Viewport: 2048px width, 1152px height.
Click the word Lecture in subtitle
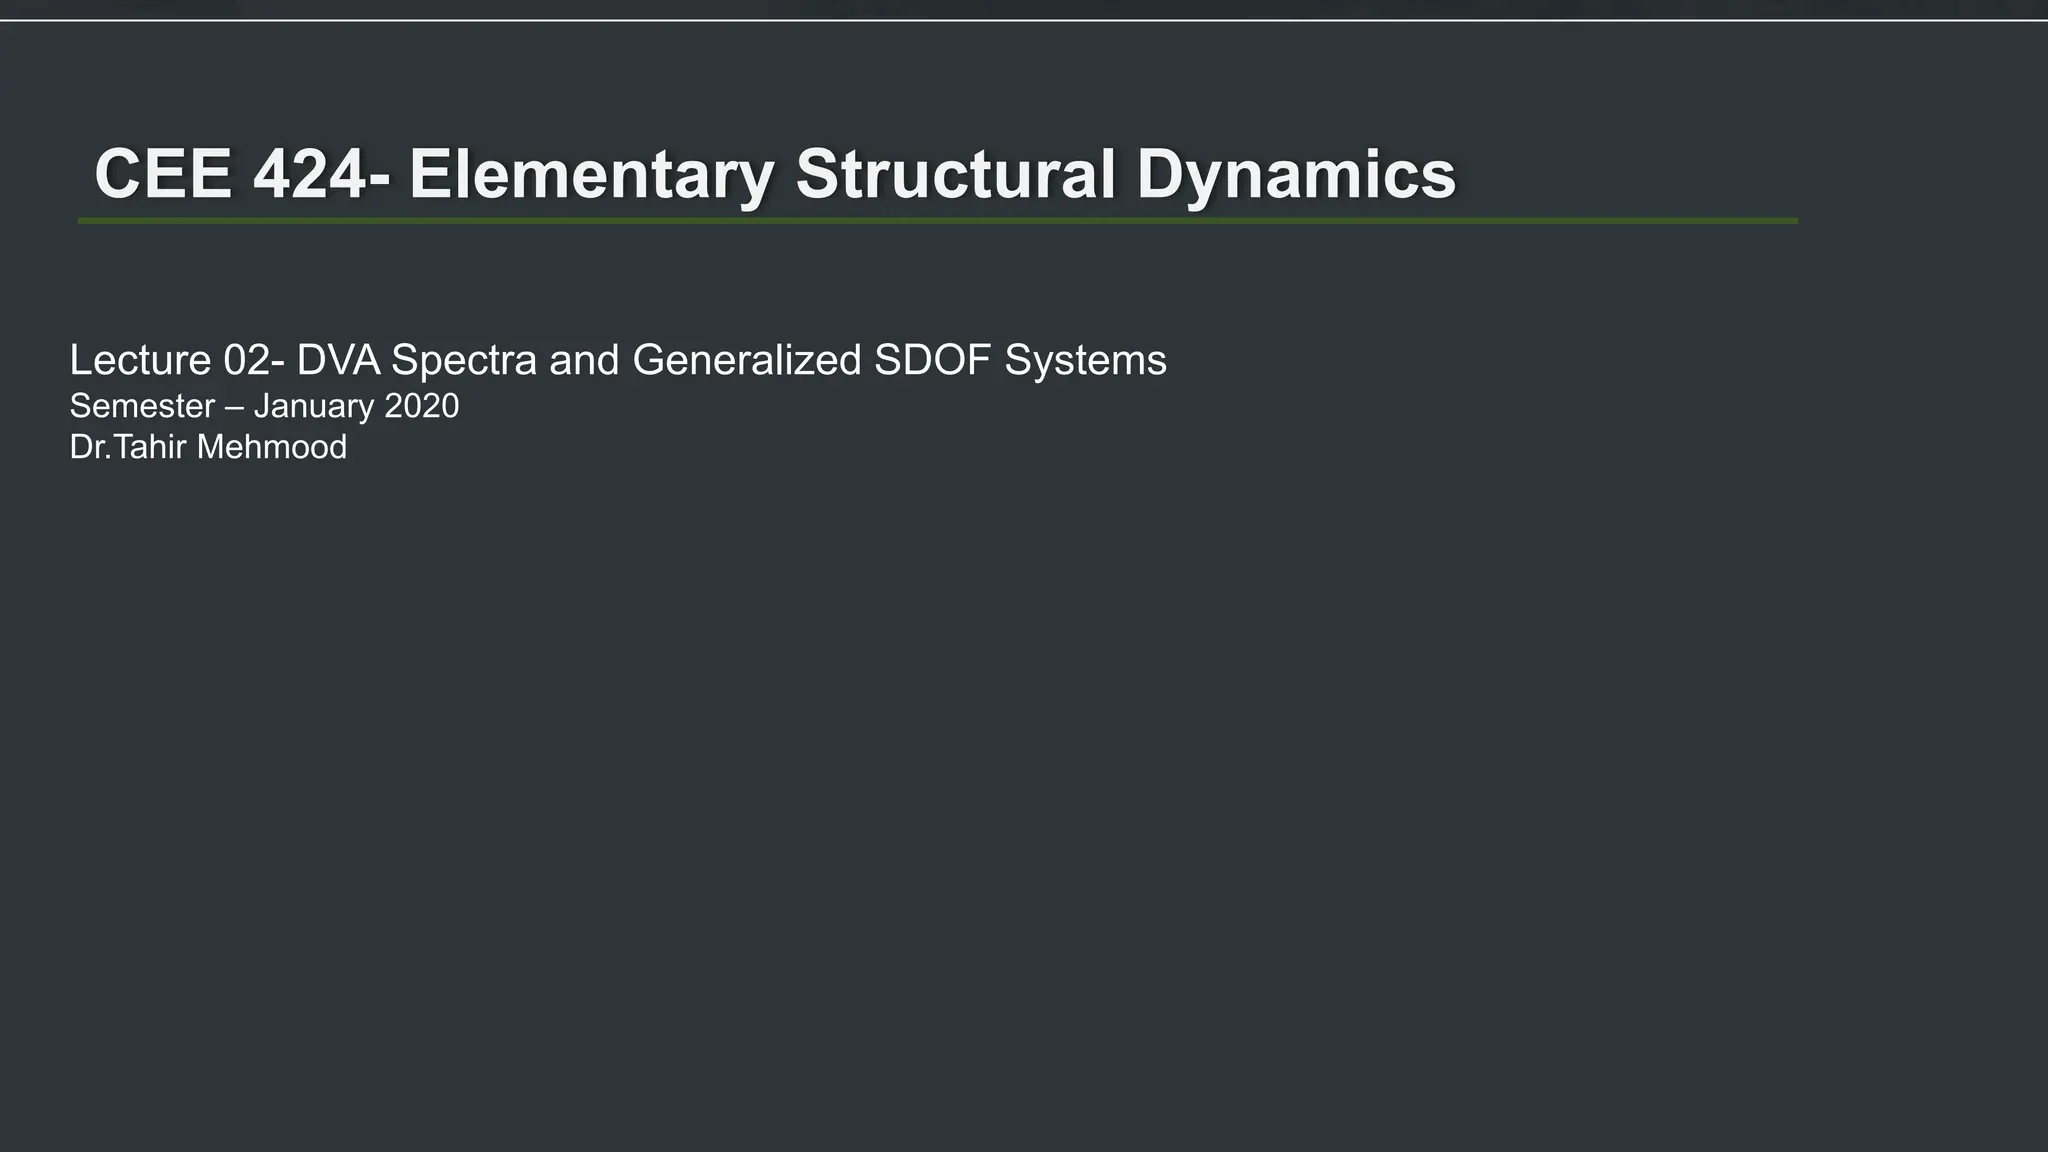(x=141, y=360)
